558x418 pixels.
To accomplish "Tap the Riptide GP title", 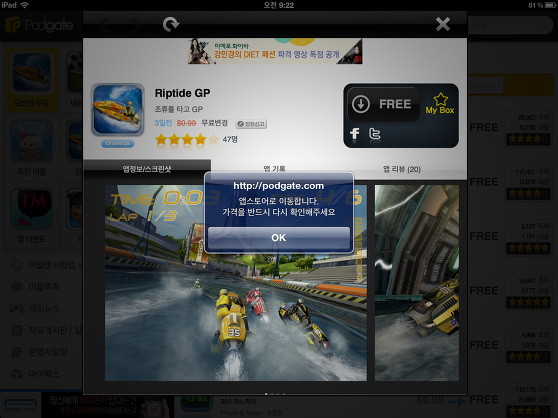I will [183, 93].
